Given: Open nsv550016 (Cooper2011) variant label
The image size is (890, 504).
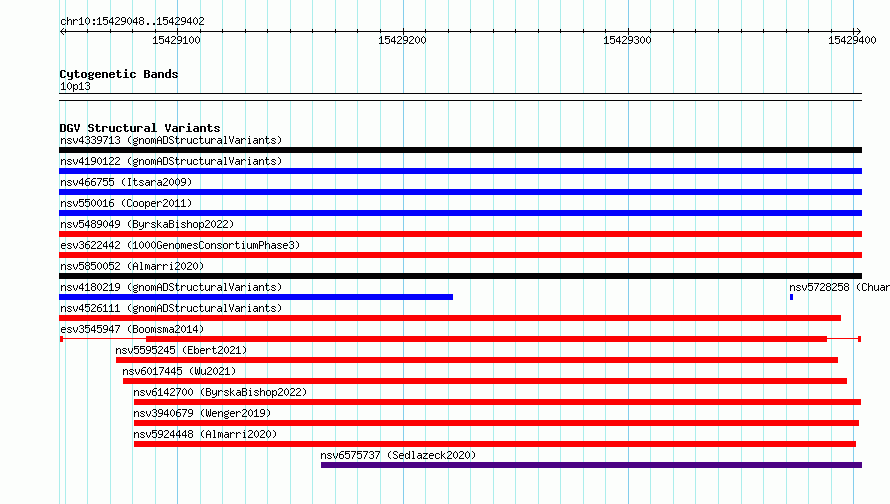Looking at the screenshot, I should (126, 203).
